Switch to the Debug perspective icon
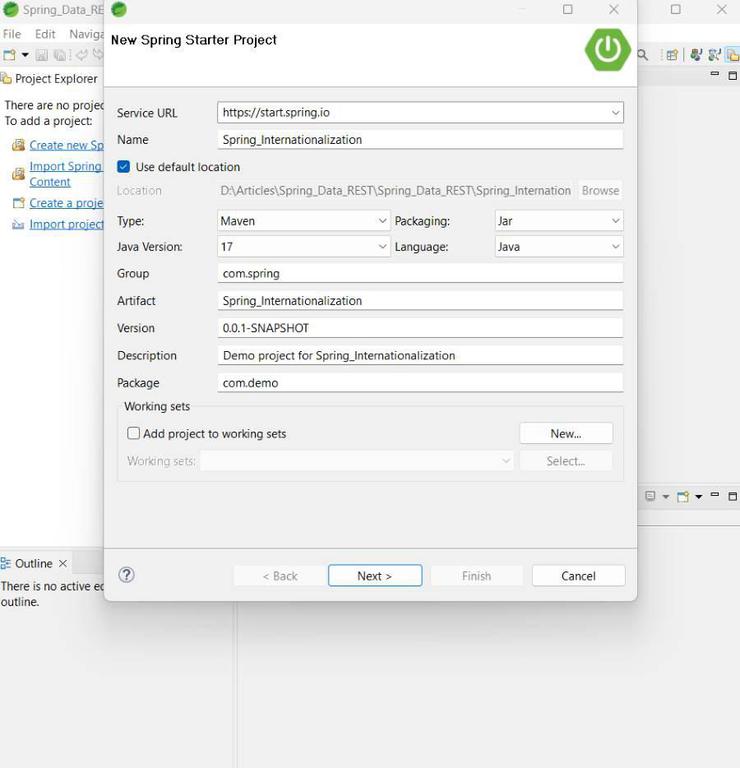The width and height of the screenshot is (740, 768). coord(715,55)
